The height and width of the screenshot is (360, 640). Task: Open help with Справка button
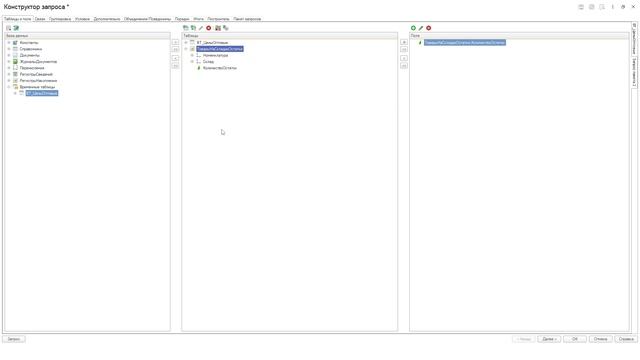(x=626, y=339)
